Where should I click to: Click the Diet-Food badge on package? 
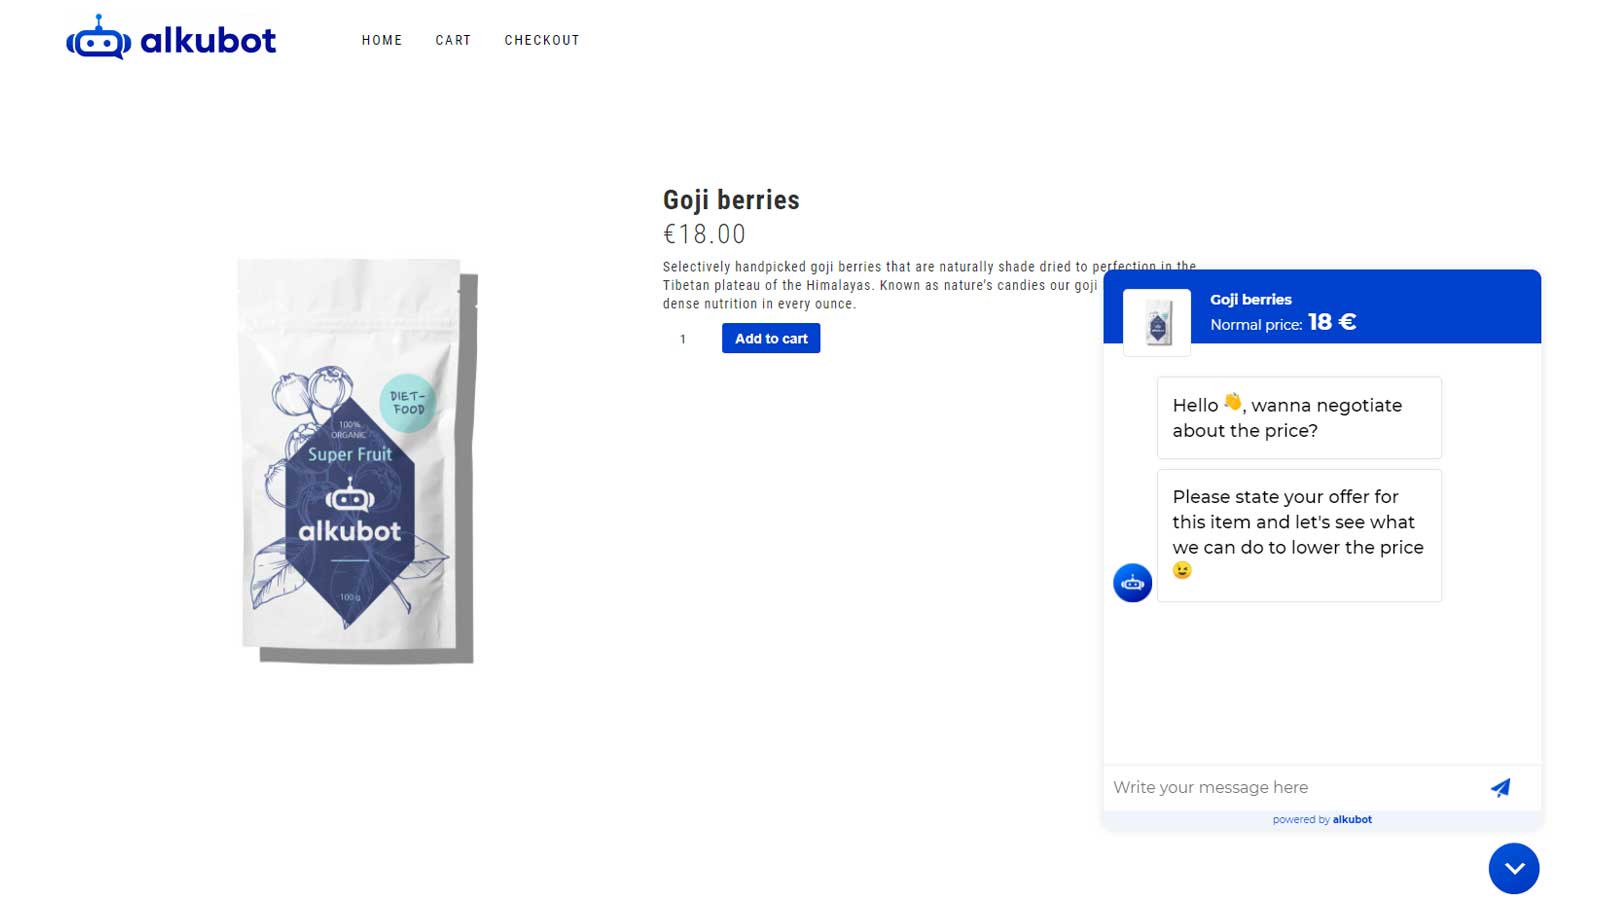click(x=408, y=403)
